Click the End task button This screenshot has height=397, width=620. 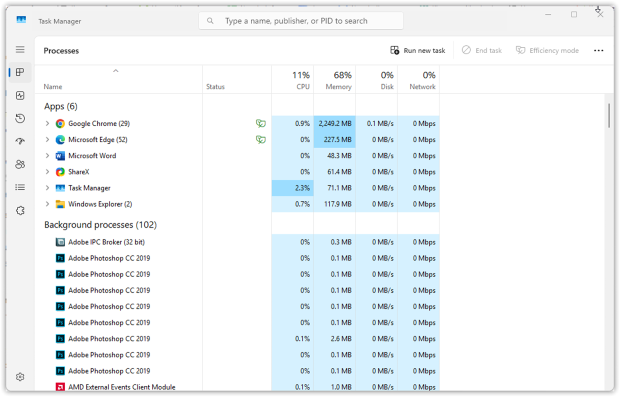pos(482,51)
